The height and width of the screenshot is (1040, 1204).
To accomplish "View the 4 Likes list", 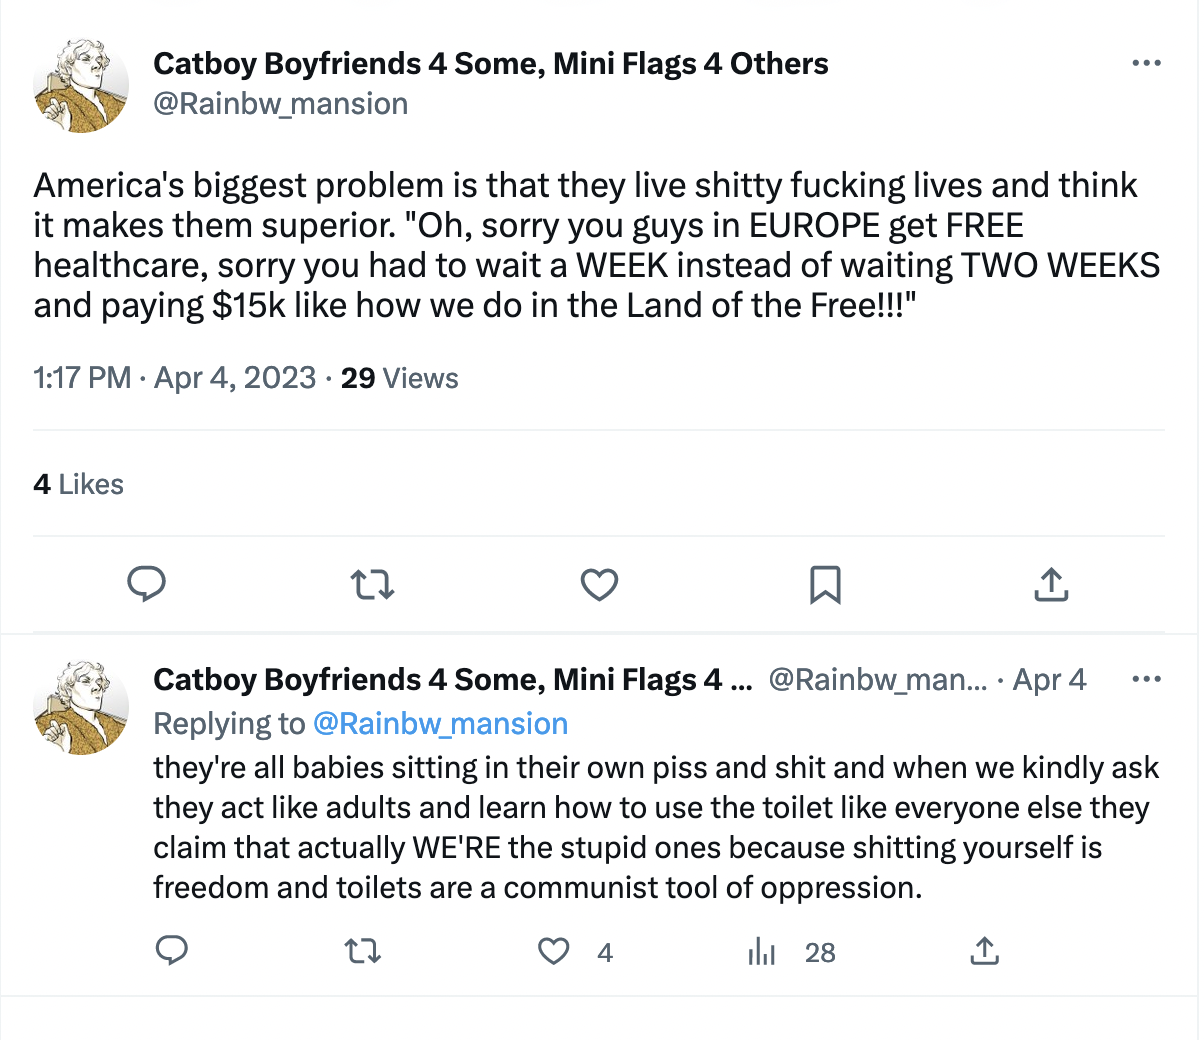I will [x=78, y=485].
